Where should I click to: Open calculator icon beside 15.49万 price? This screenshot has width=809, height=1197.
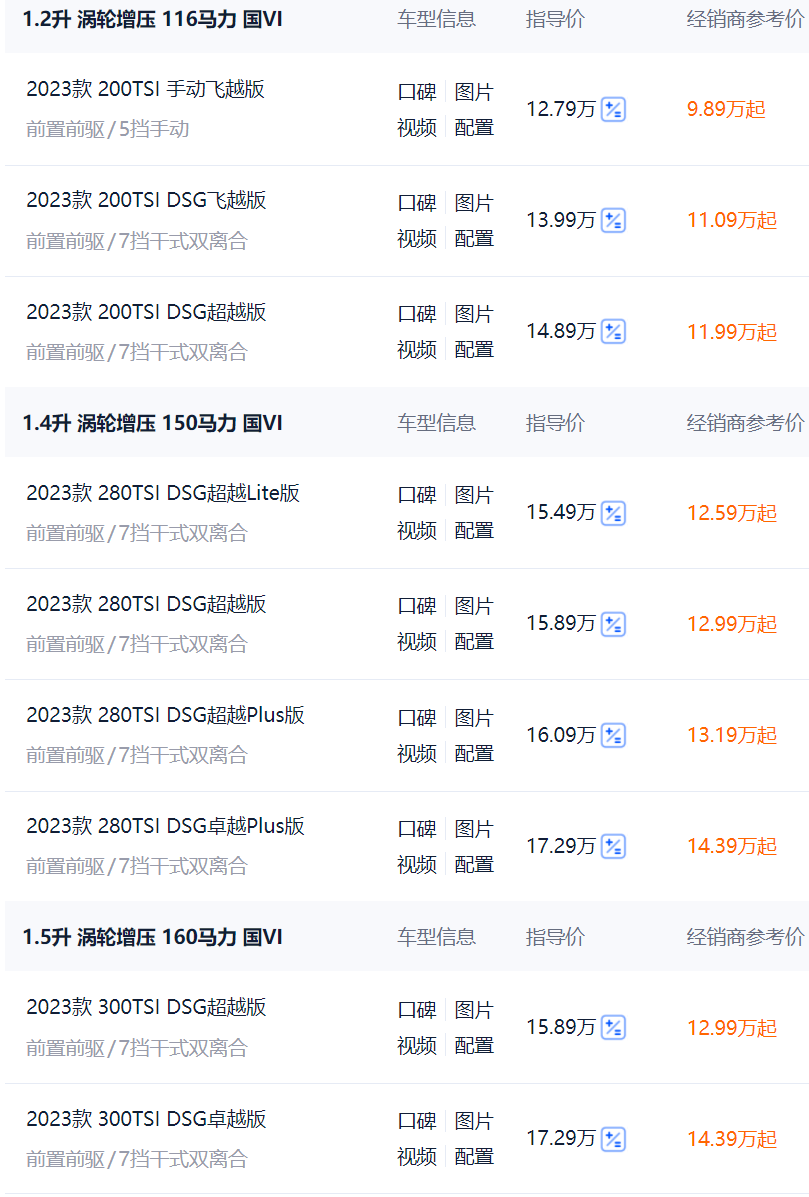[613, 513]
